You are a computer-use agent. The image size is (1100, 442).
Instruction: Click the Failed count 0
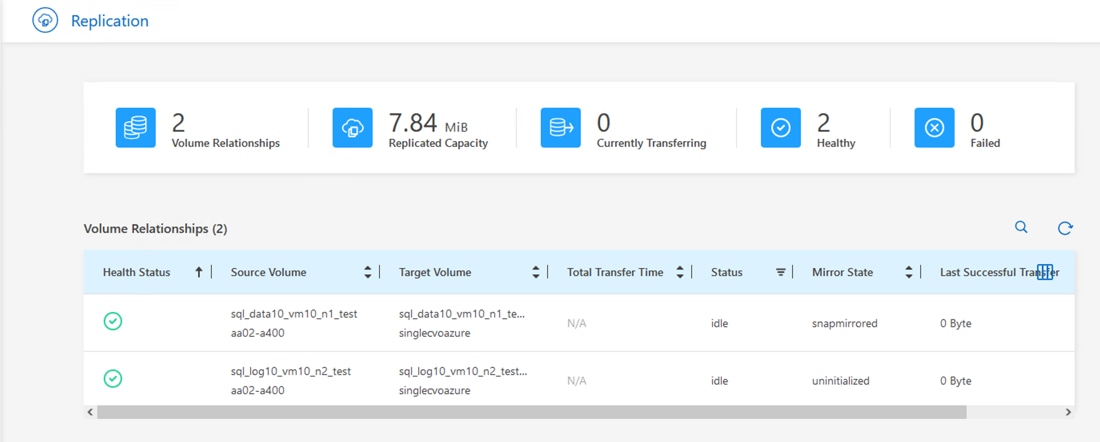point(977,123)
